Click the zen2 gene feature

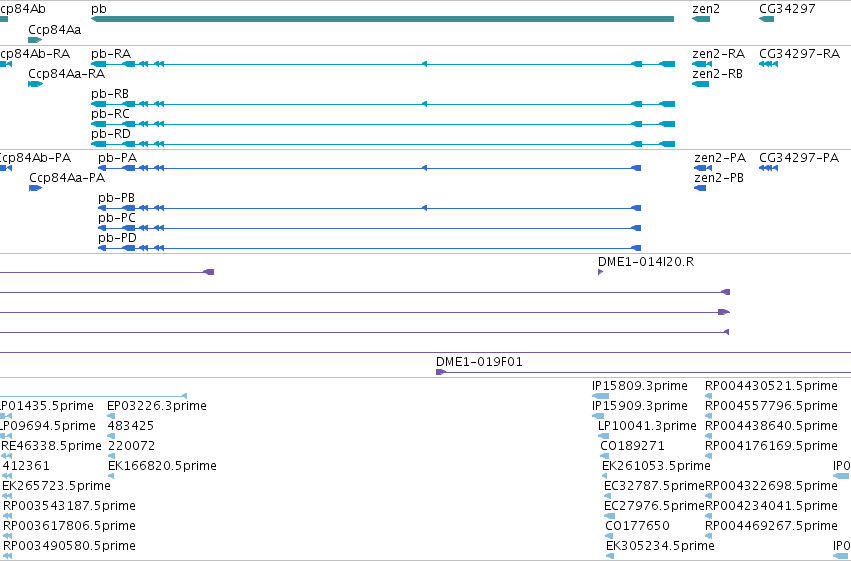pyautogui.click(x=701, y=19)
